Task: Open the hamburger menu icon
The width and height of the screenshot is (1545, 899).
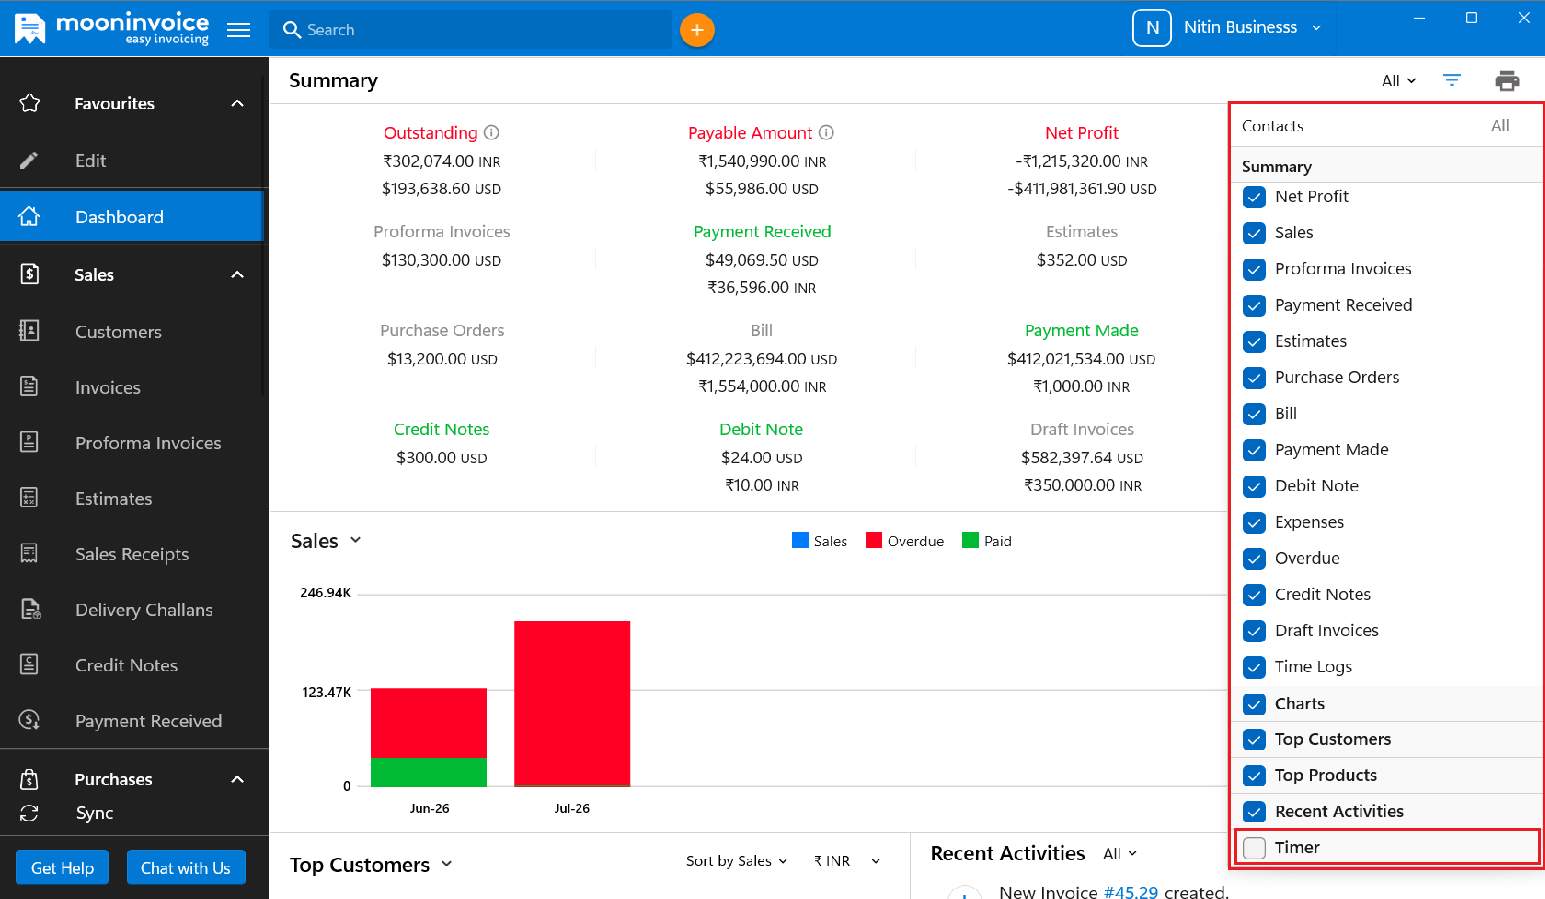Action: [x=238, y=30]
